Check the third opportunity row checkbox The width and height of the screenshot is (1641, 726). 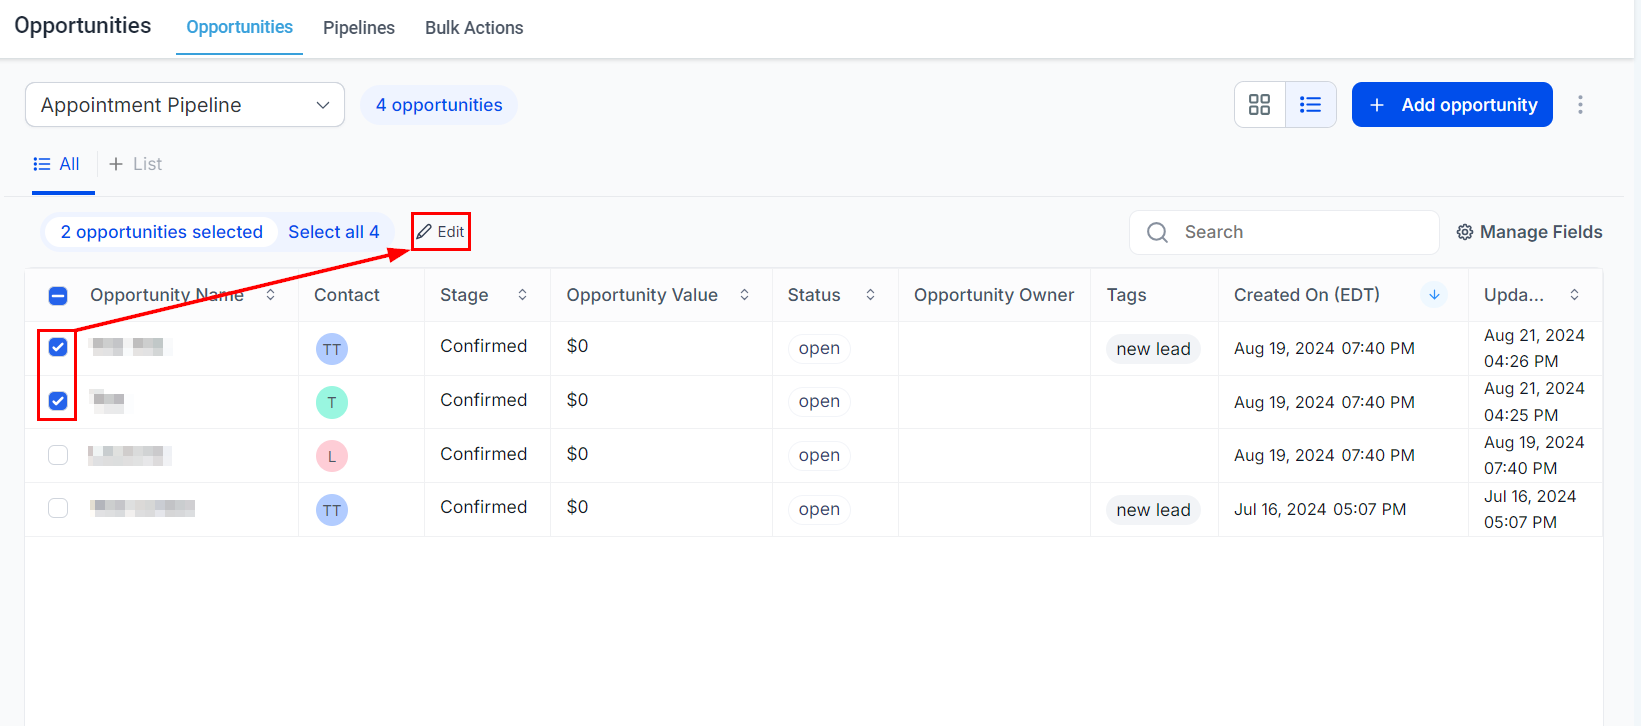pyautogui.click(x=58, y=455)
